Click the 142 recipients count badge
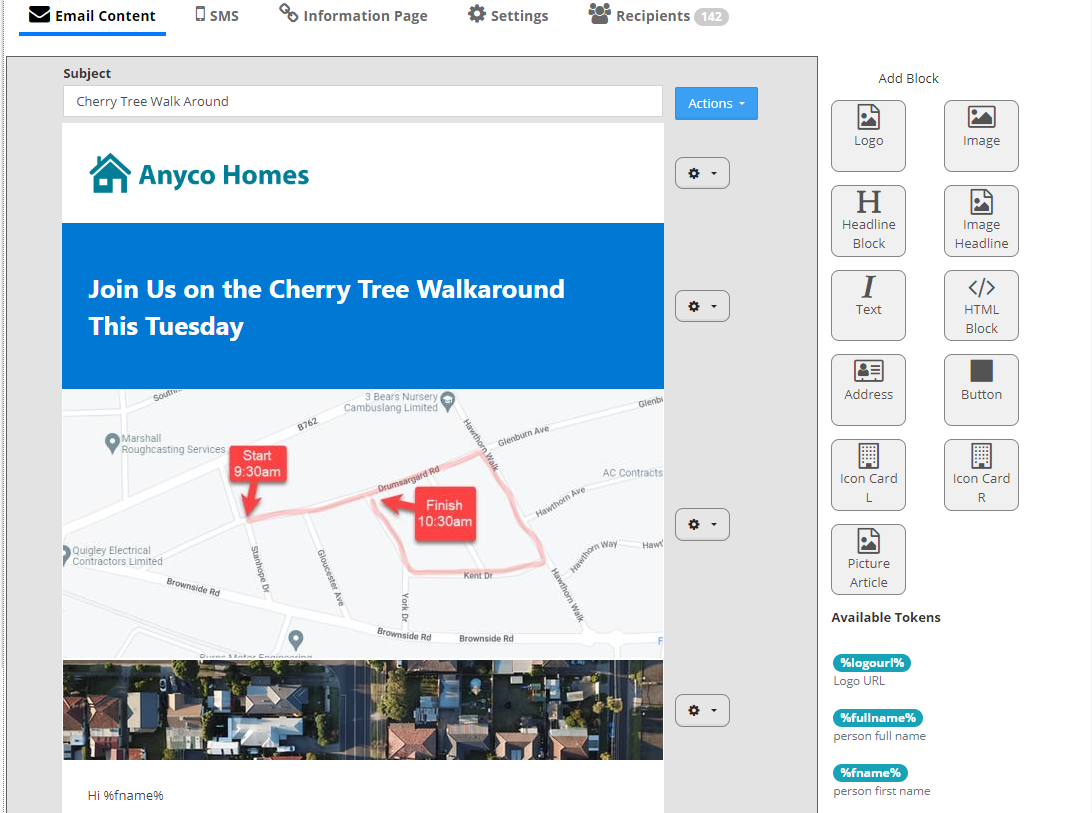 (x=711, y=17)
